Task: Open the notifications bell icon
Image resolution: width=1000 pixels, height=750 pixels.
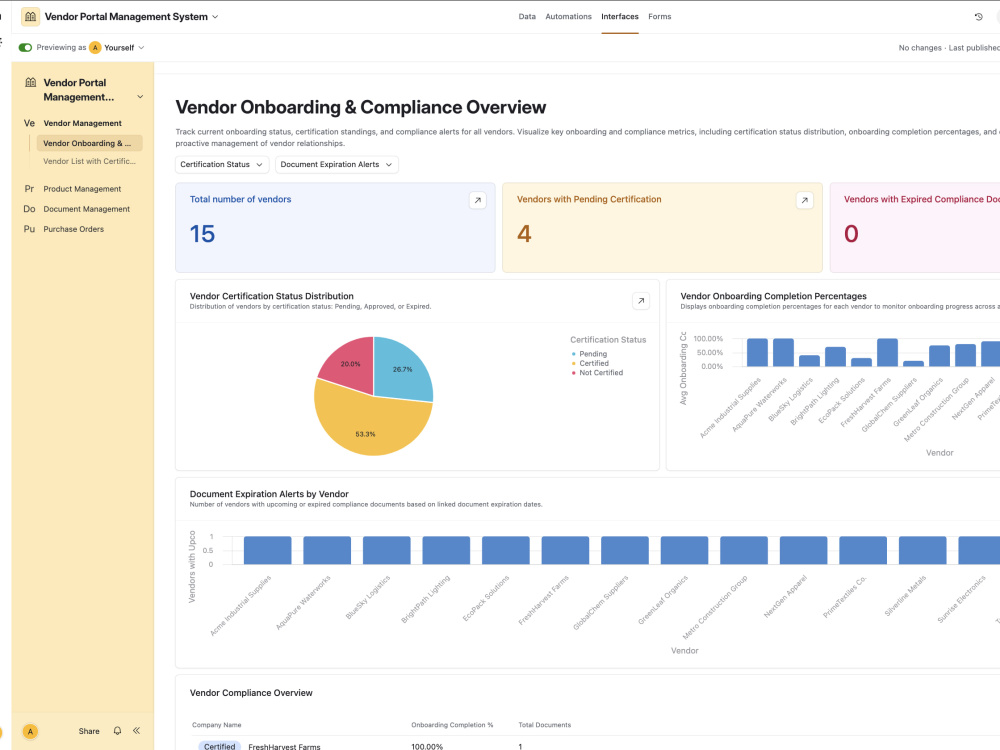Action: (117, 731)
